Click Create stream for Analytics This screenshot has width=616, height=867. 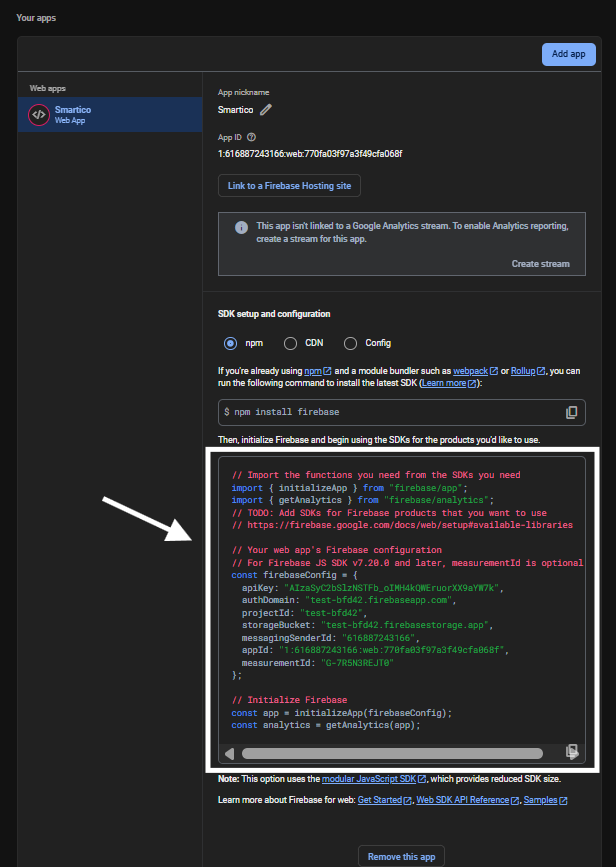pos(540,264)
